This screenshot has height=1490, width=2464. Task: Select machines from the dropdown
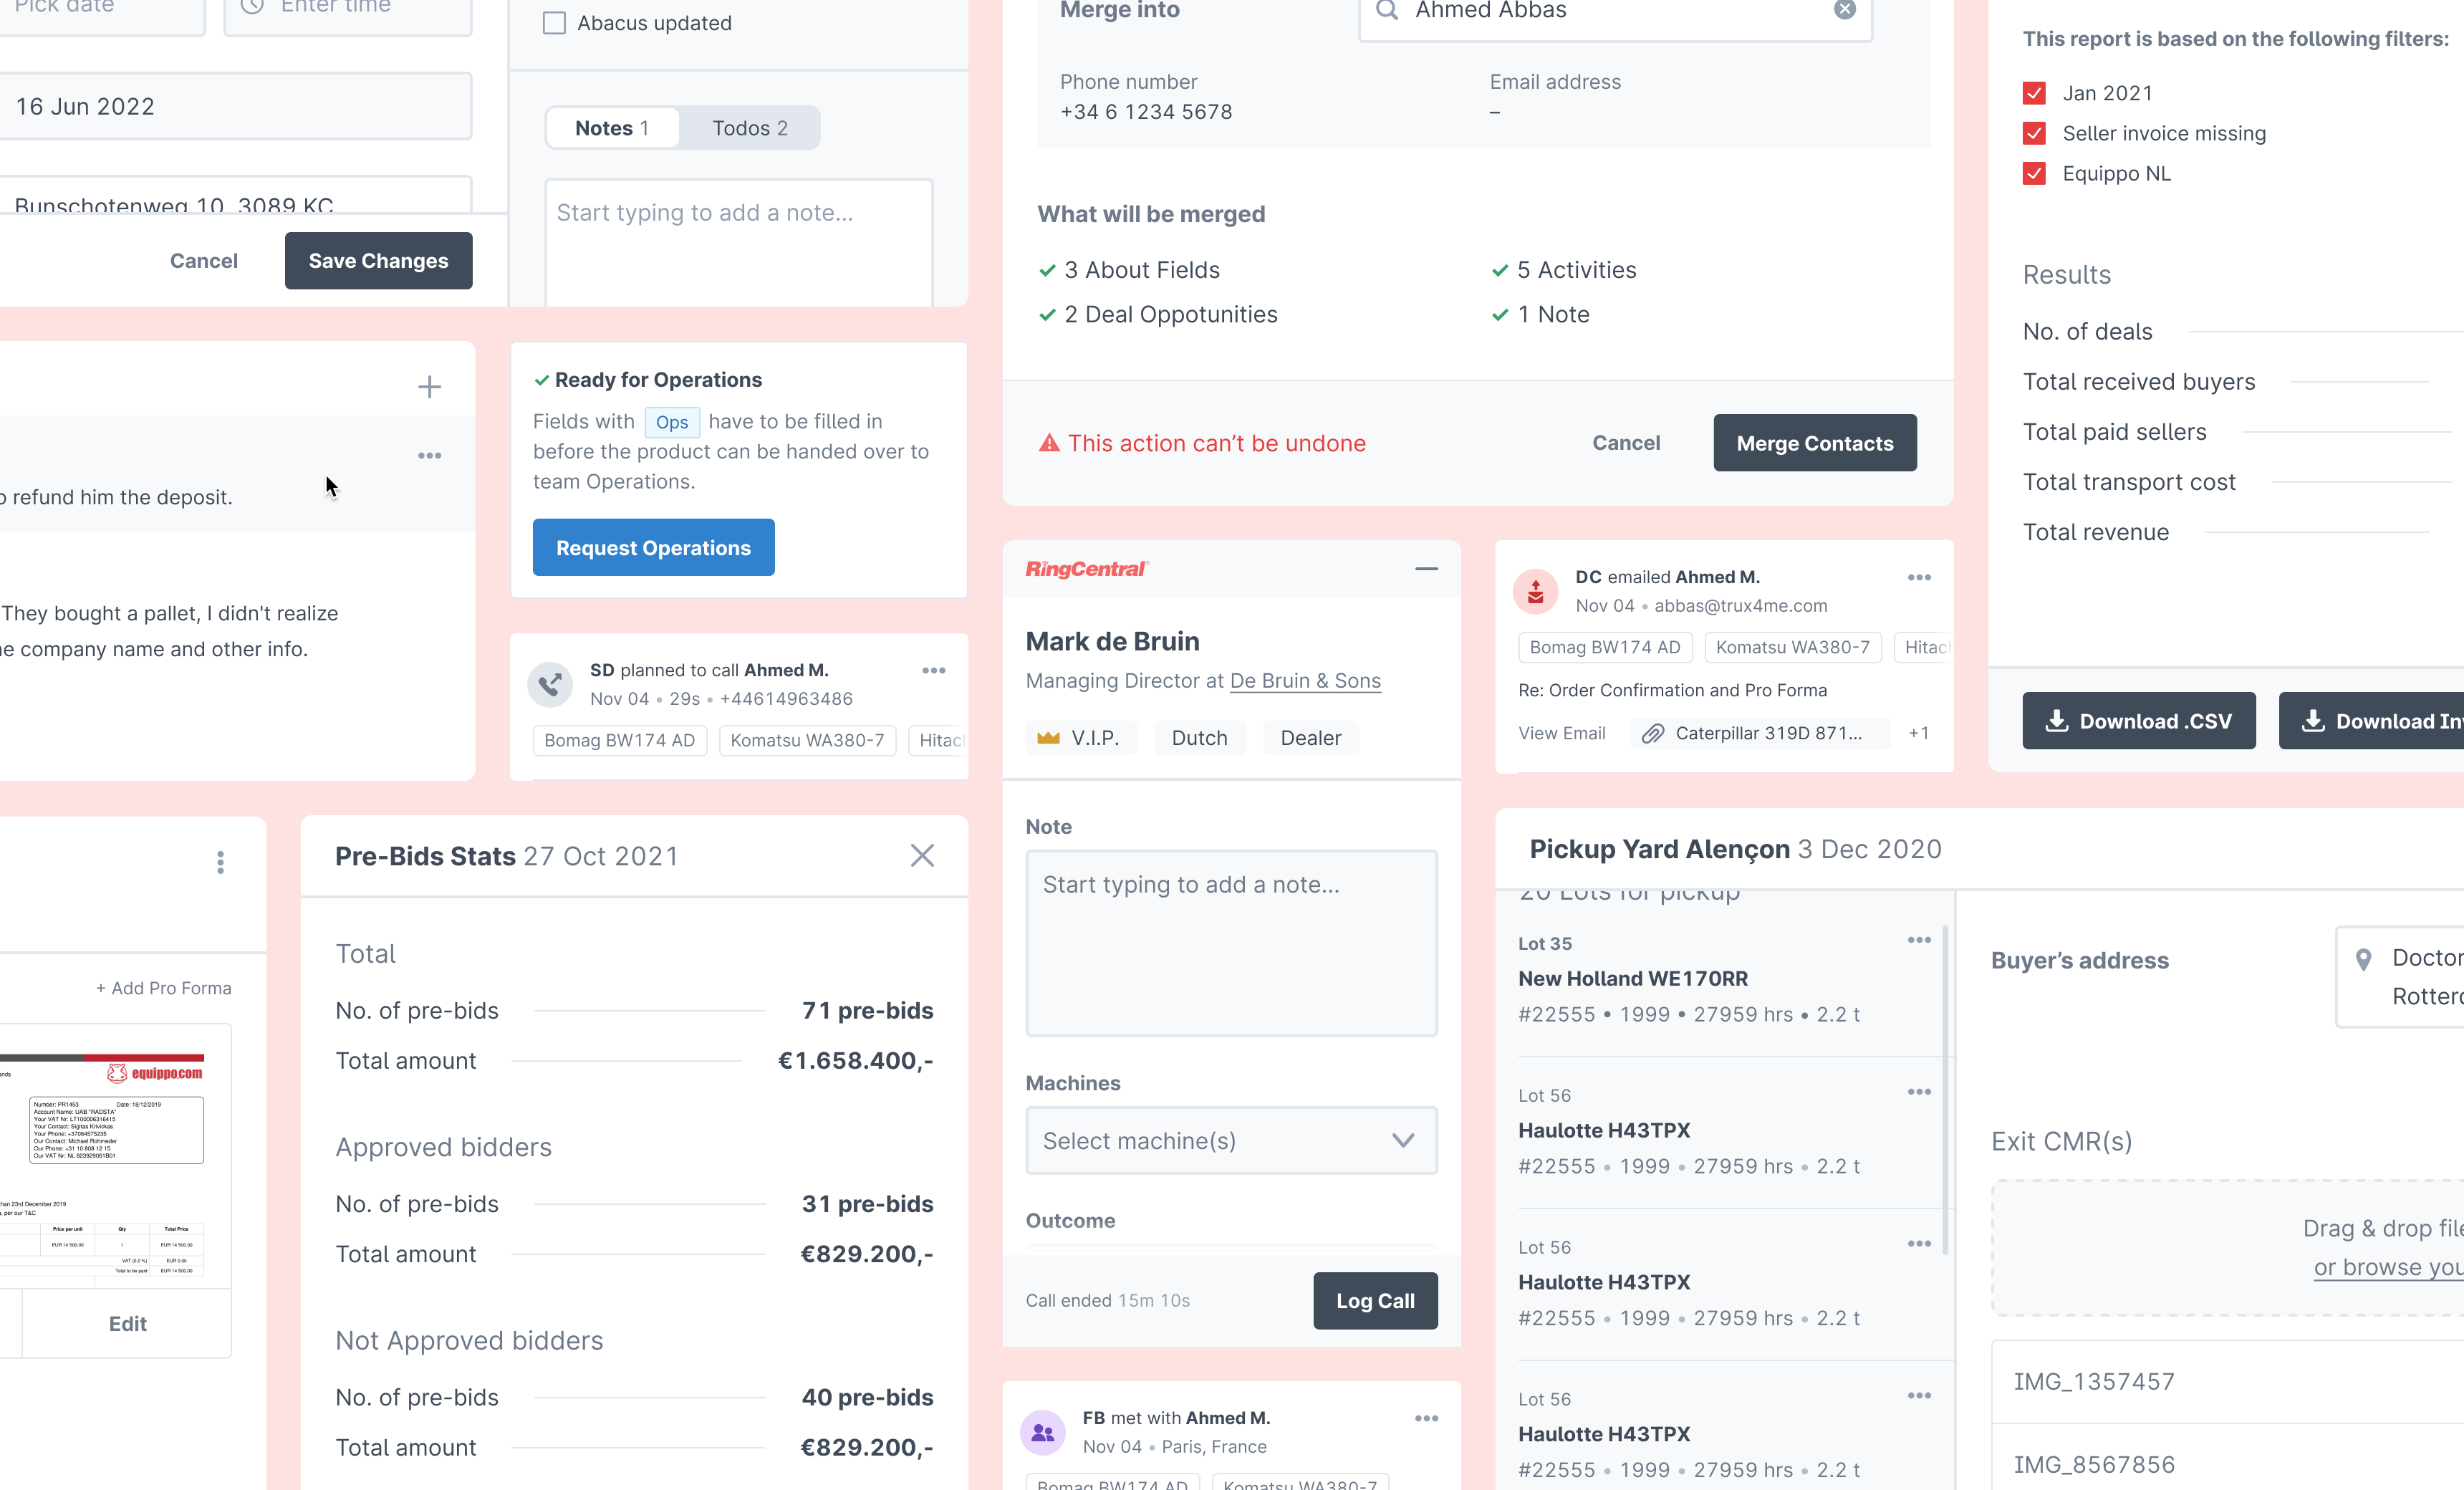1232,1140
